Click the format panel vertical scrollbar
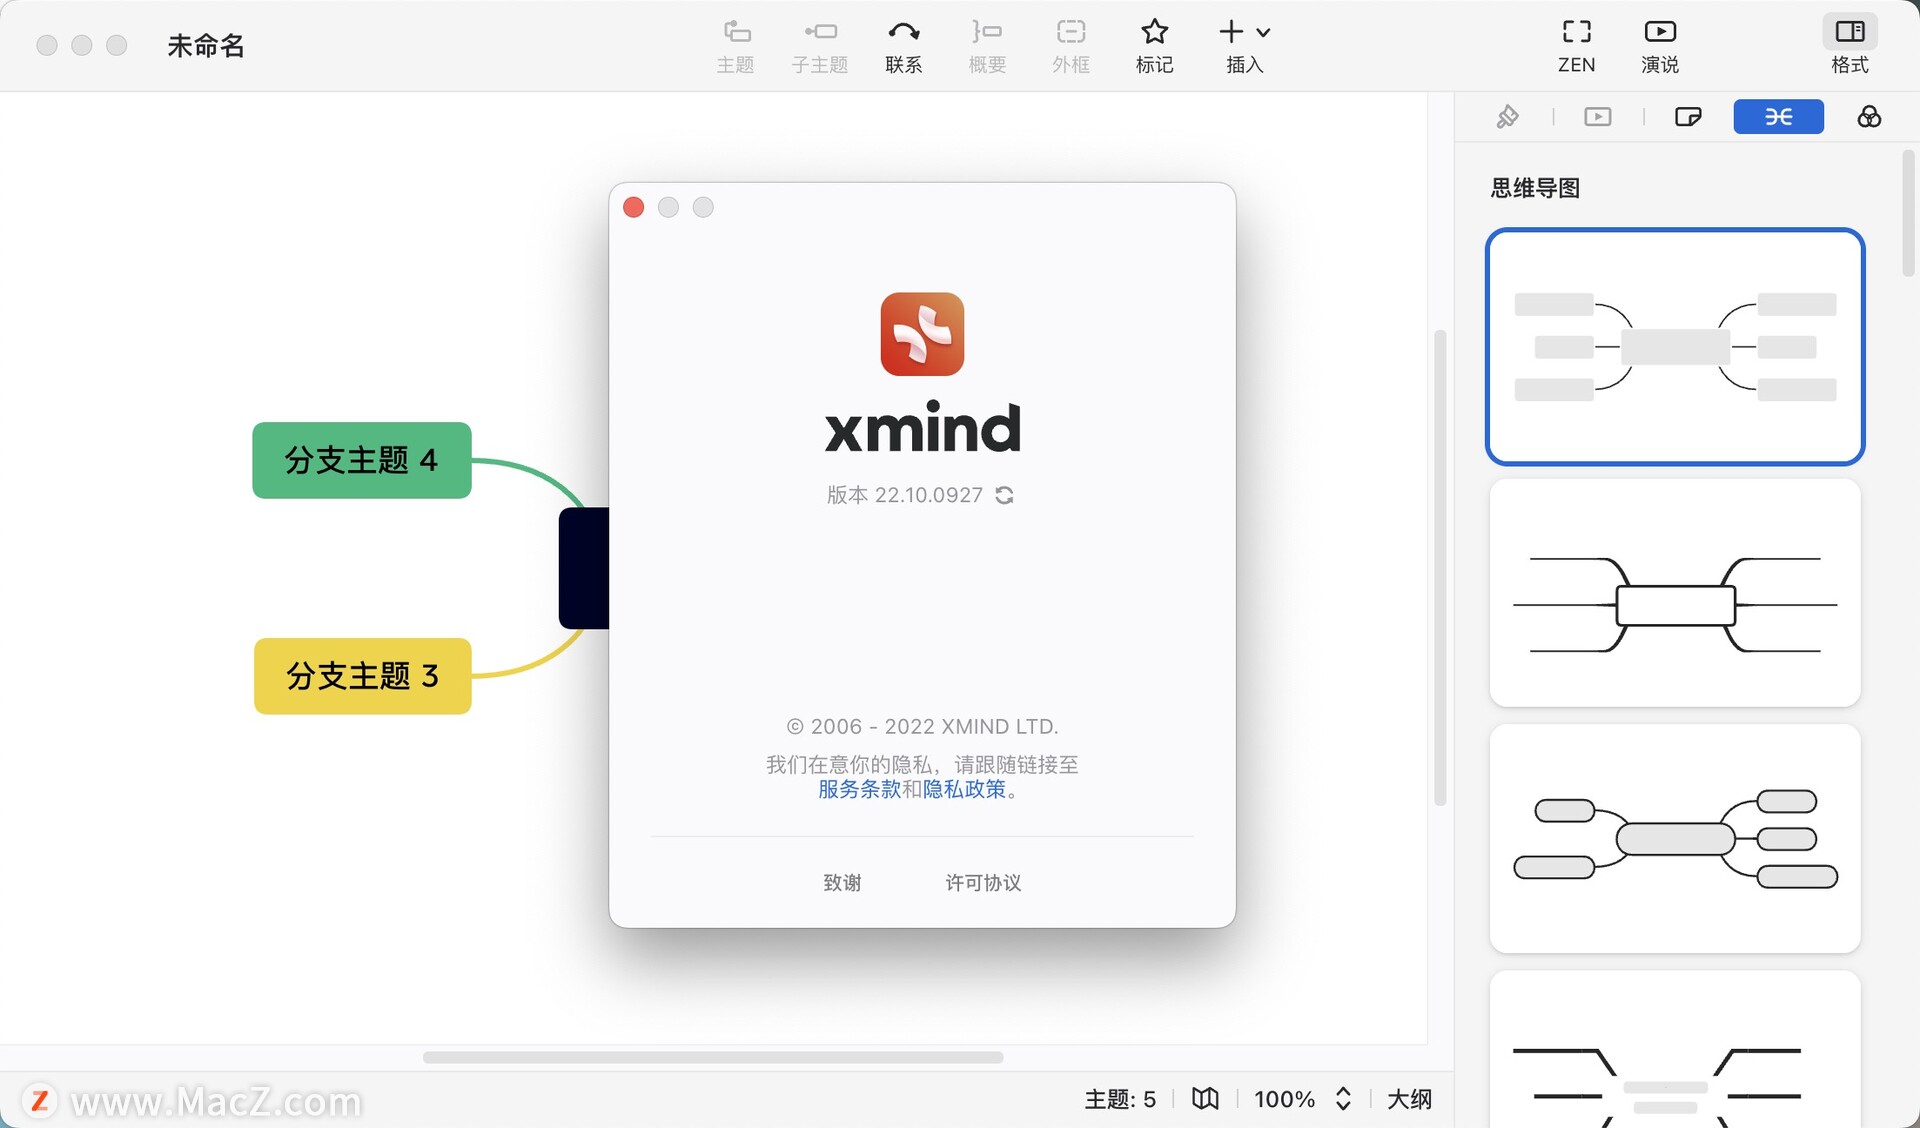The image size is (1920, 1128). (x=1908, y=213)
